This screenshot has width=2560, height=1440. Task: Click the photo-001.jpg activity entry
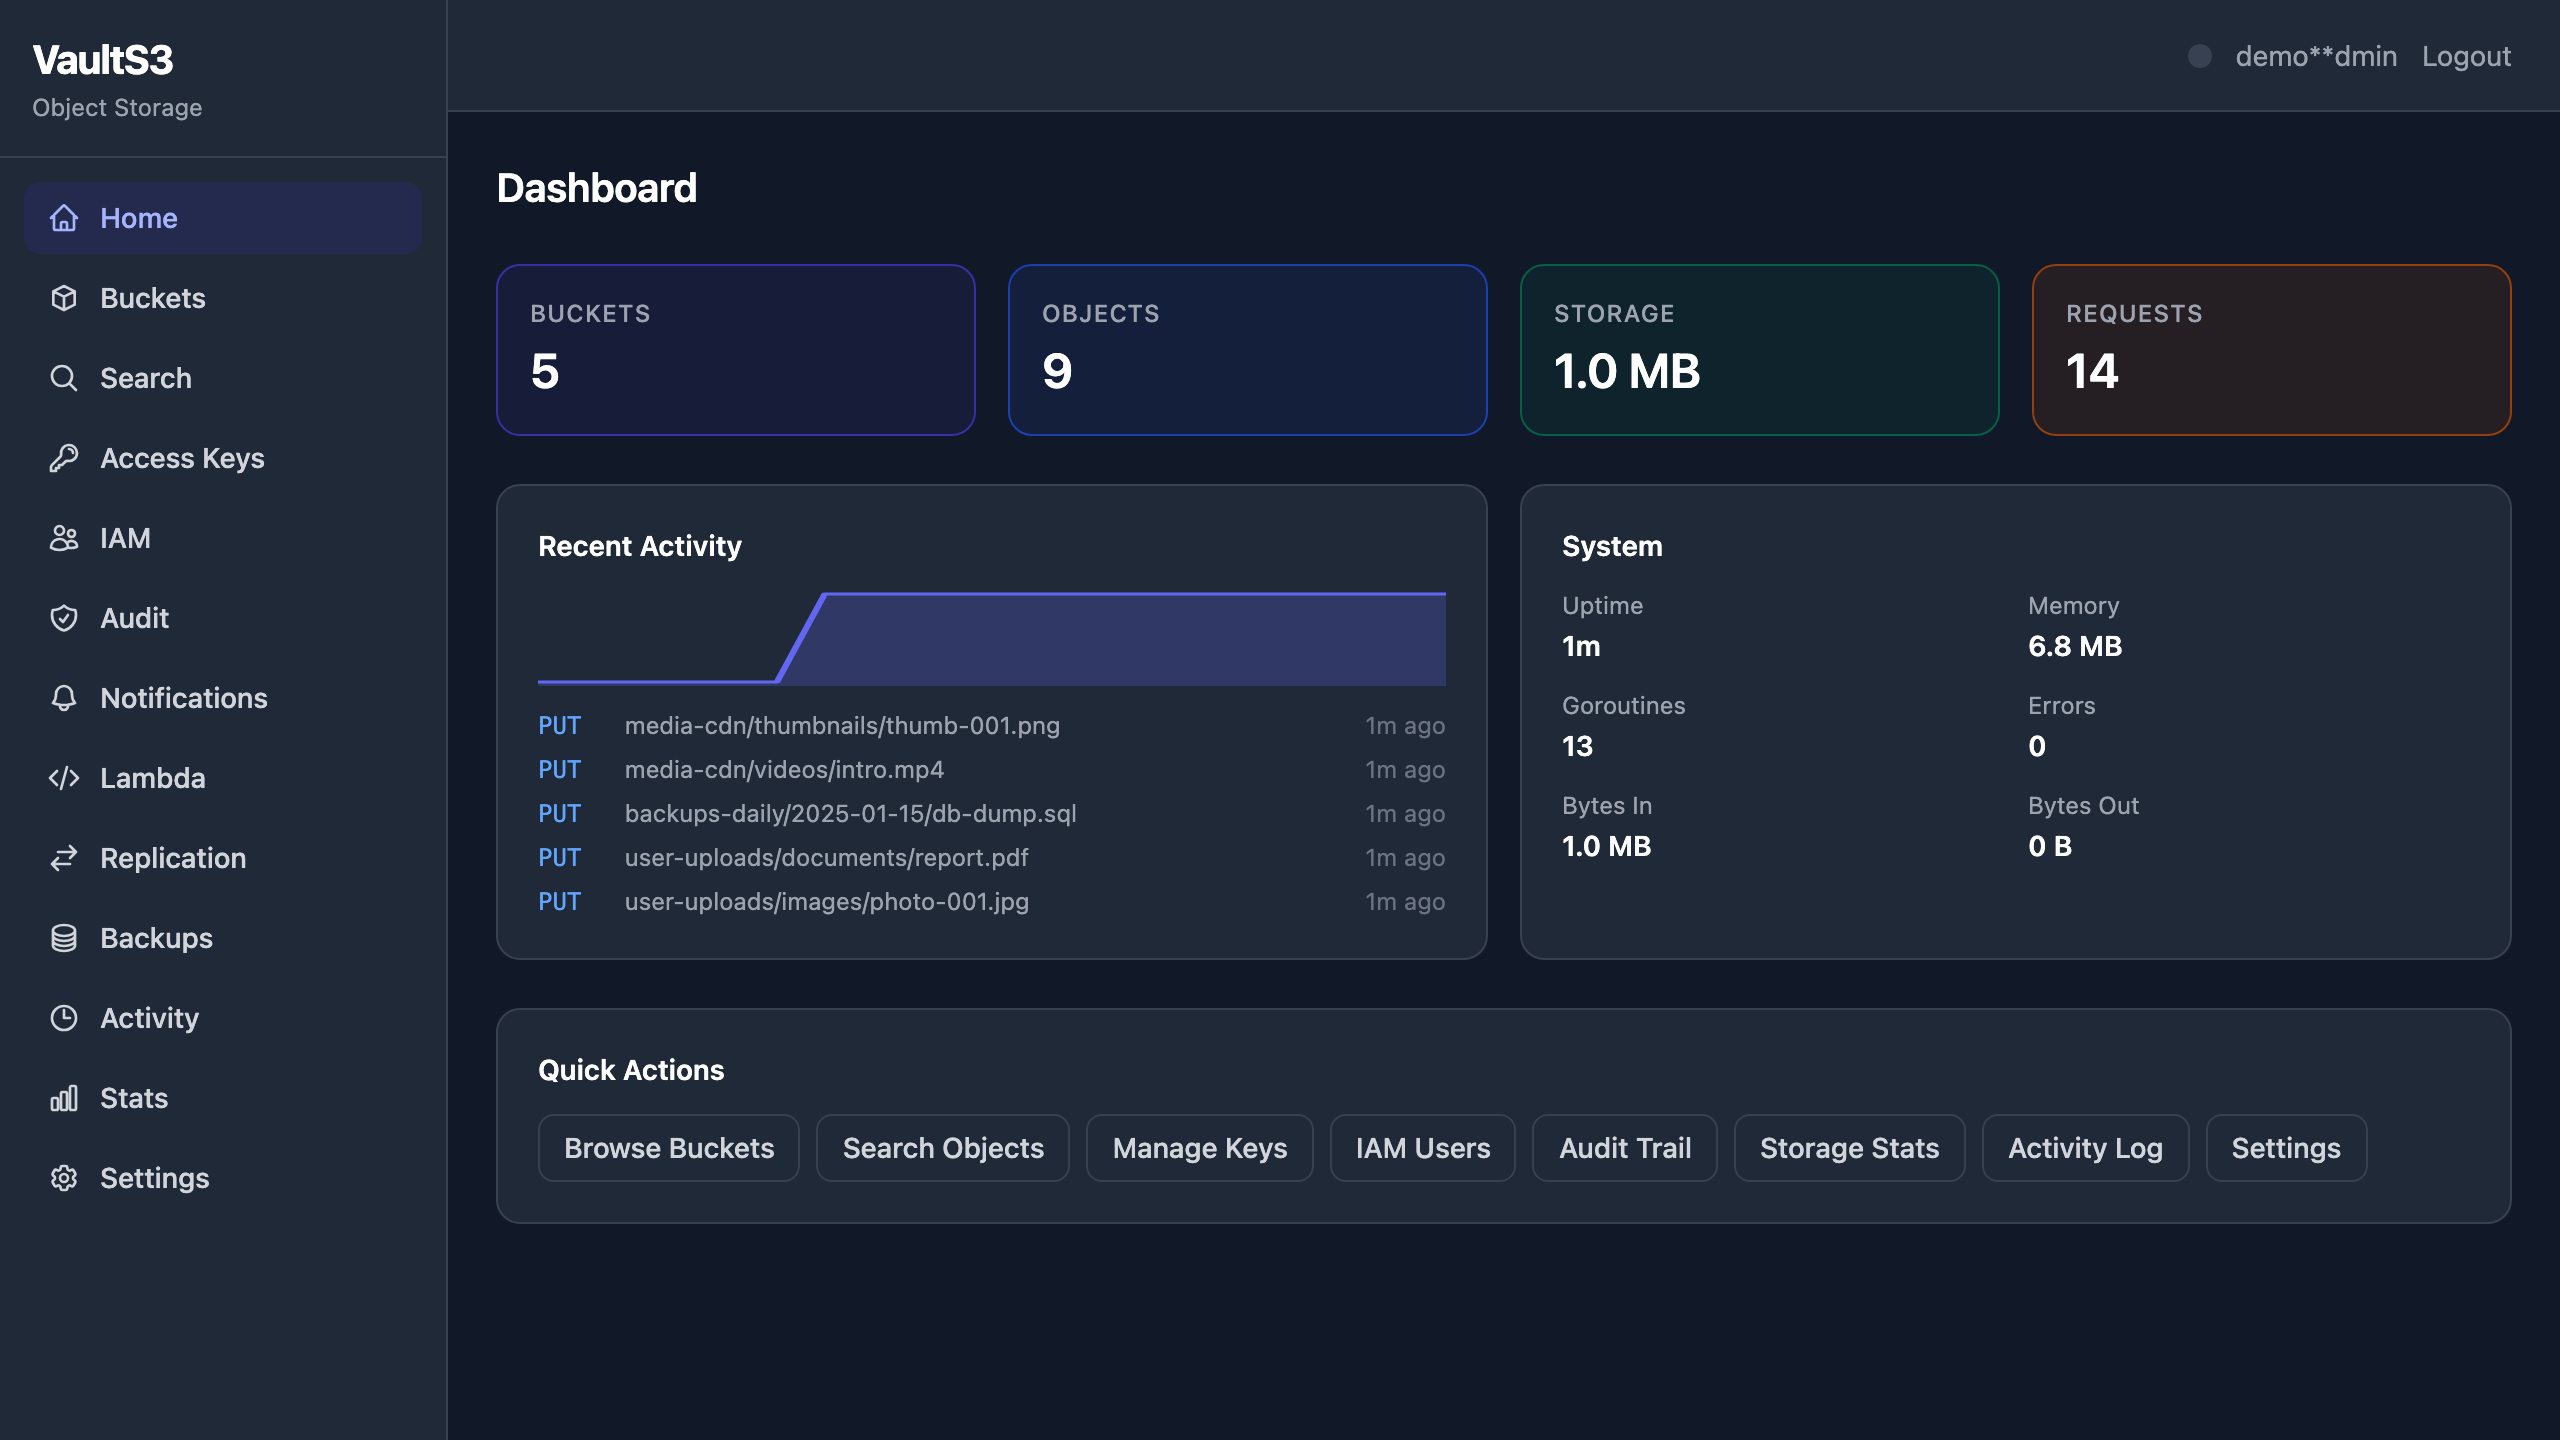point(992,902)
